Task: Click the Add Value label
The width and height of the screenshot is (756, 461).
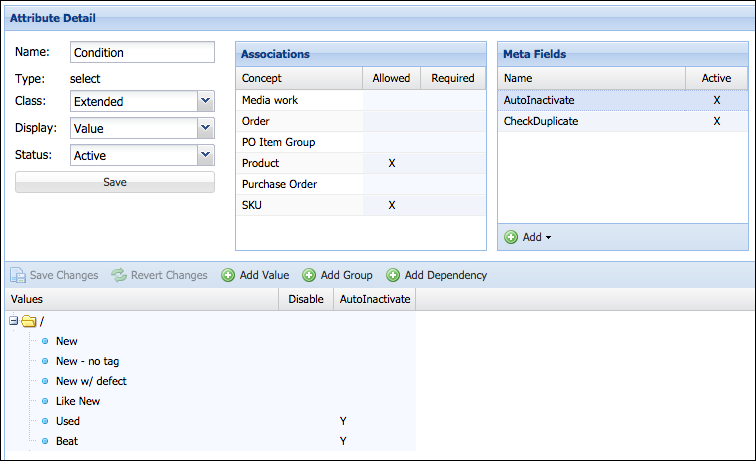Action: click(x=264, y=275)
